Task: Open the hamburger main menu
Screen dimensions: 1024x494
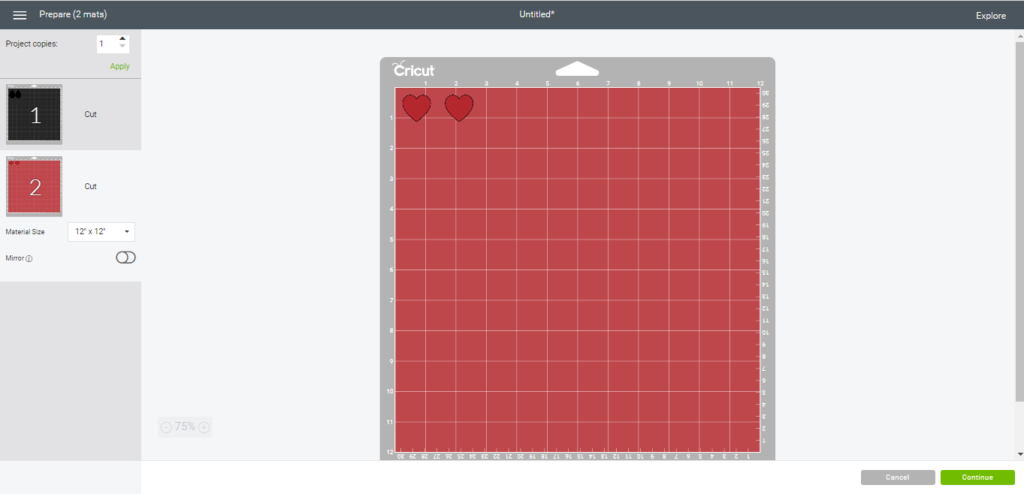Action: point(19,15)
